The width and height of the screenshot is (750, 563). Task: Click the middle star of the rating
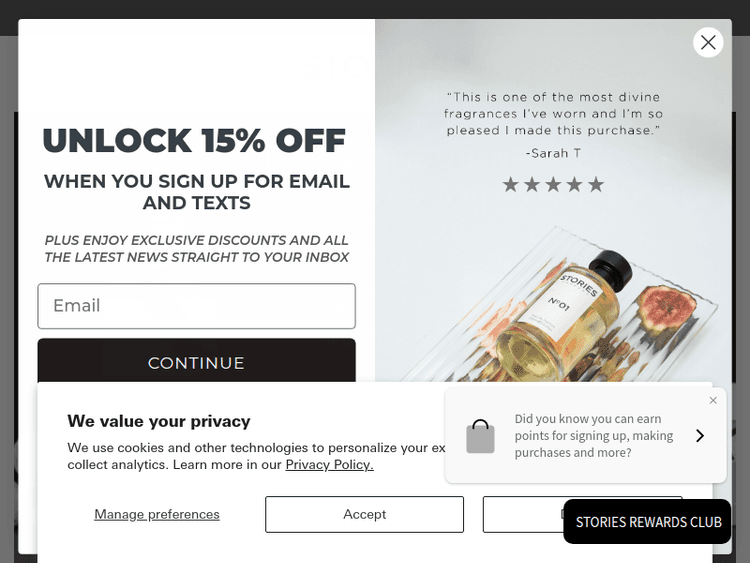click(553, 184)
